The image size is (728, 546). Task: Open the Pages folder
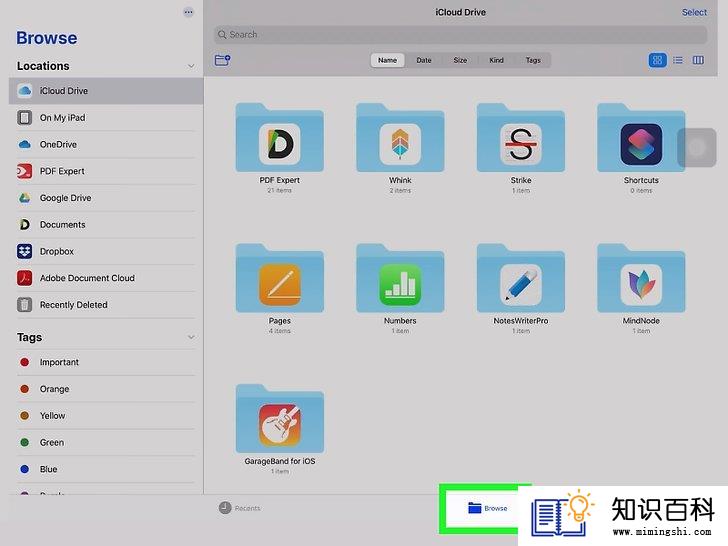click(280, 288)
